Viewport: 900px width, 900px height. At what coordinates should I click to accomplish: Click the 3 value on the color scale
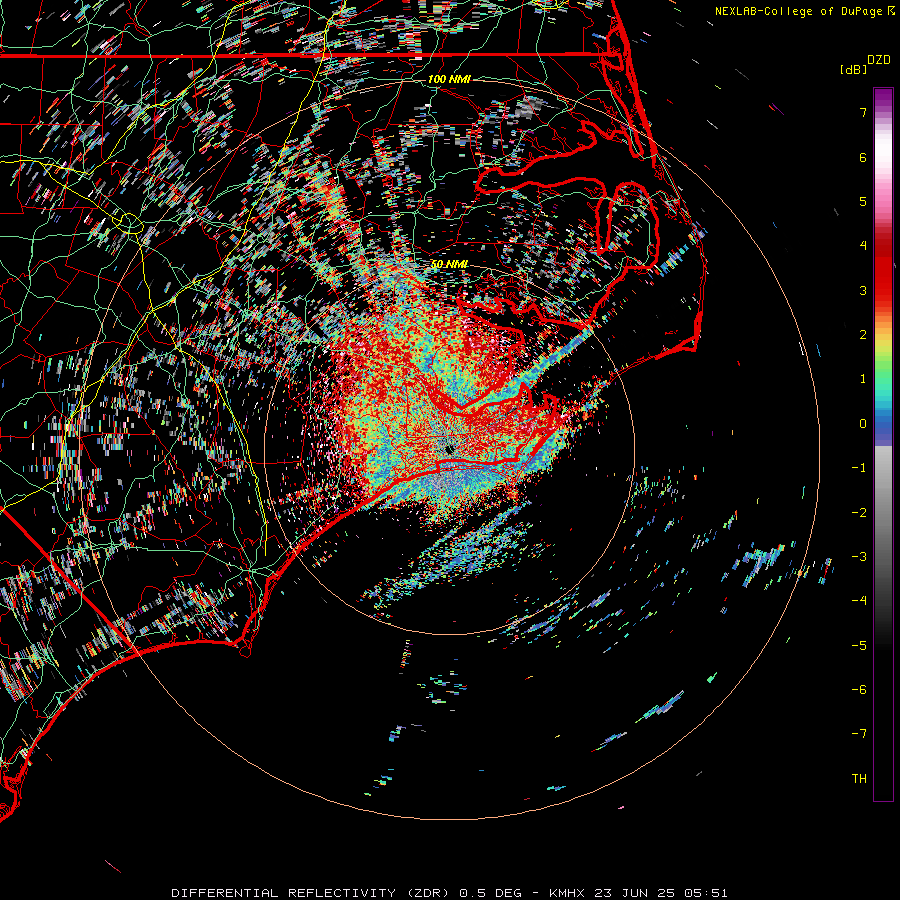[x=863, y=290]
